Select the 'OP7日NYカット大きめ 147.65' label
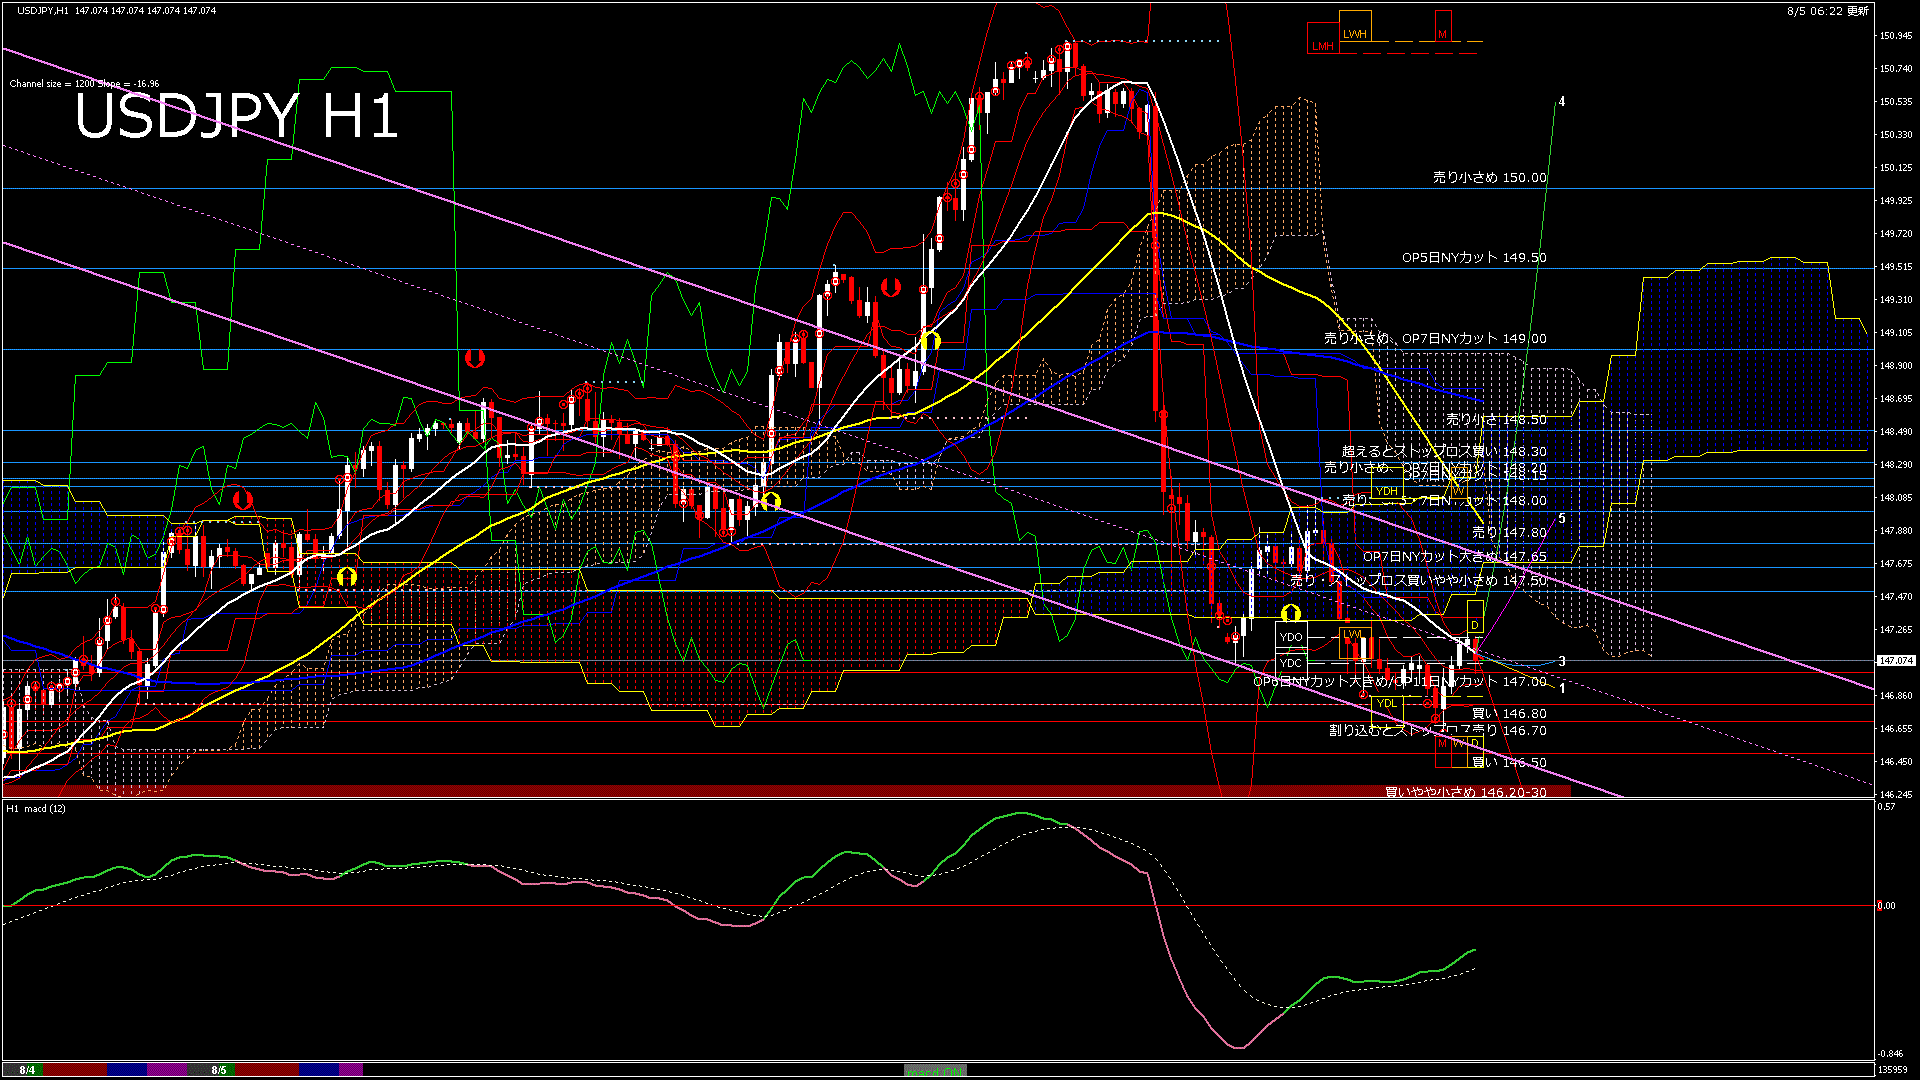The height and width of the screenshot is (1080, 1920). (x=1455, y=556)
